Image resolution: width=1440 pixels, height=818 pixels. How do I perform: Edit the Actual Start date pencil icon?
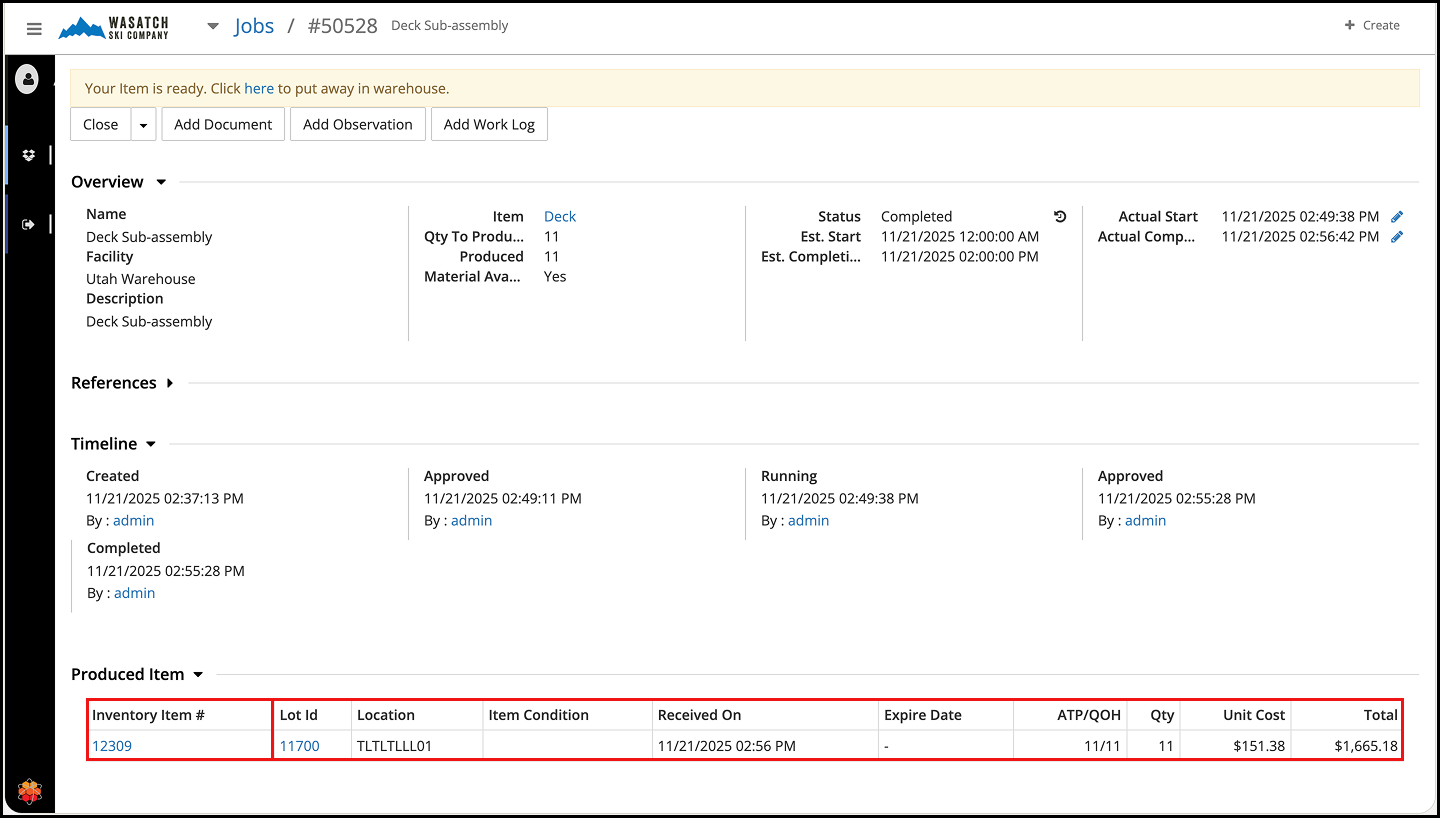click(x=1397, y=216)
